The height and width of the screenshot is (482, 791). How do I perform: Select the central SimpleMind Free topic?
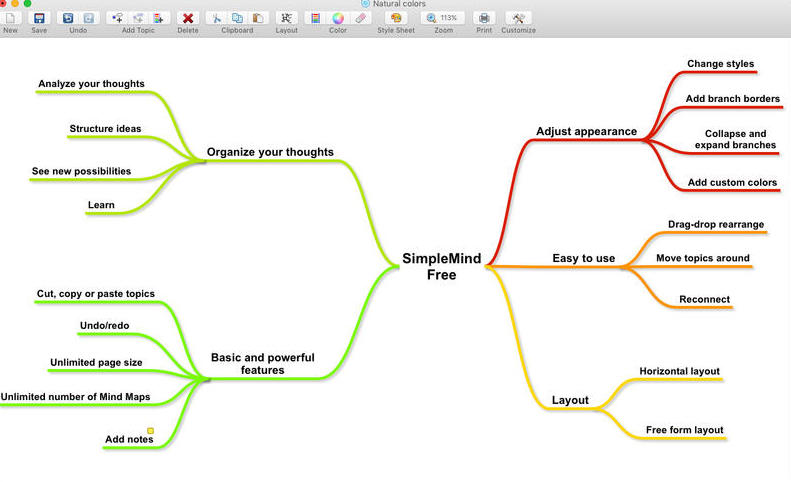click(441, 266)
